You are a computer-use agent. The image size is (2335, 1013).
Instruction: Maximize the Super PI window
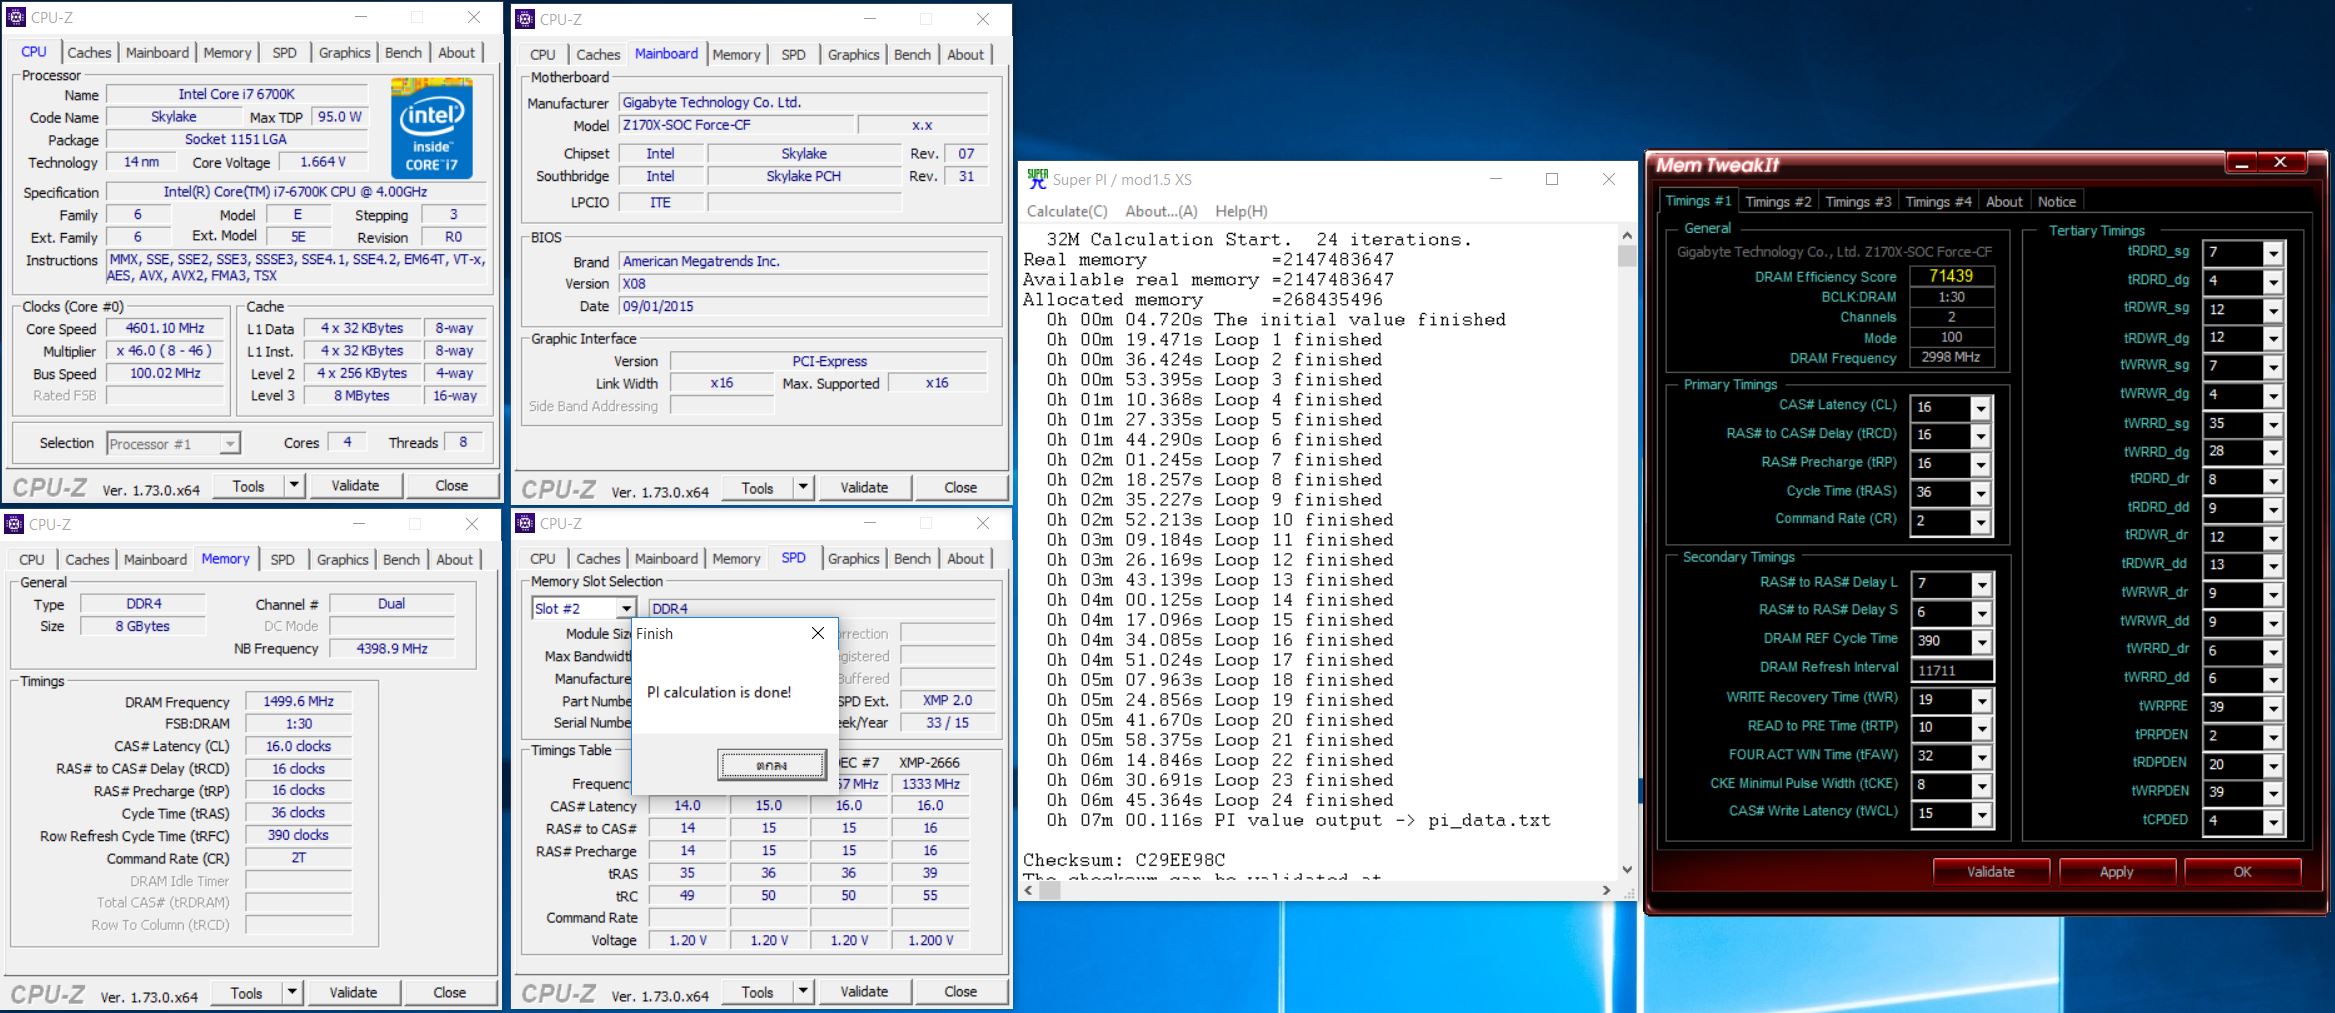[1552, 179]
